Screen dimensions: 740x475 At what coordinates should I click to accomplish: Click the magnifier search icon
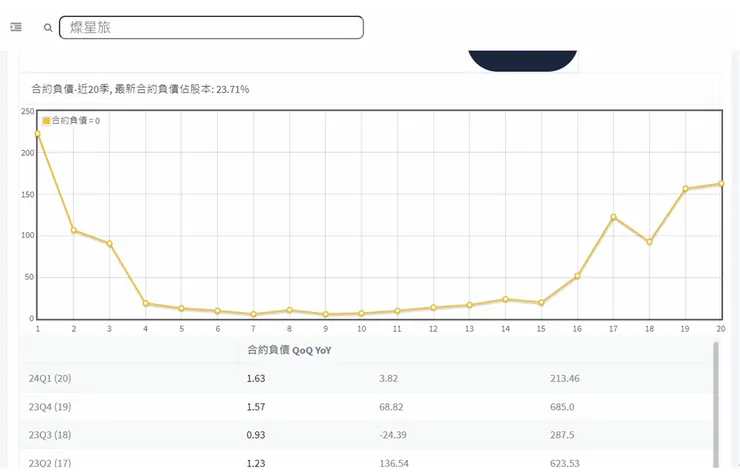pyautogui.click(x=48, y=28)
